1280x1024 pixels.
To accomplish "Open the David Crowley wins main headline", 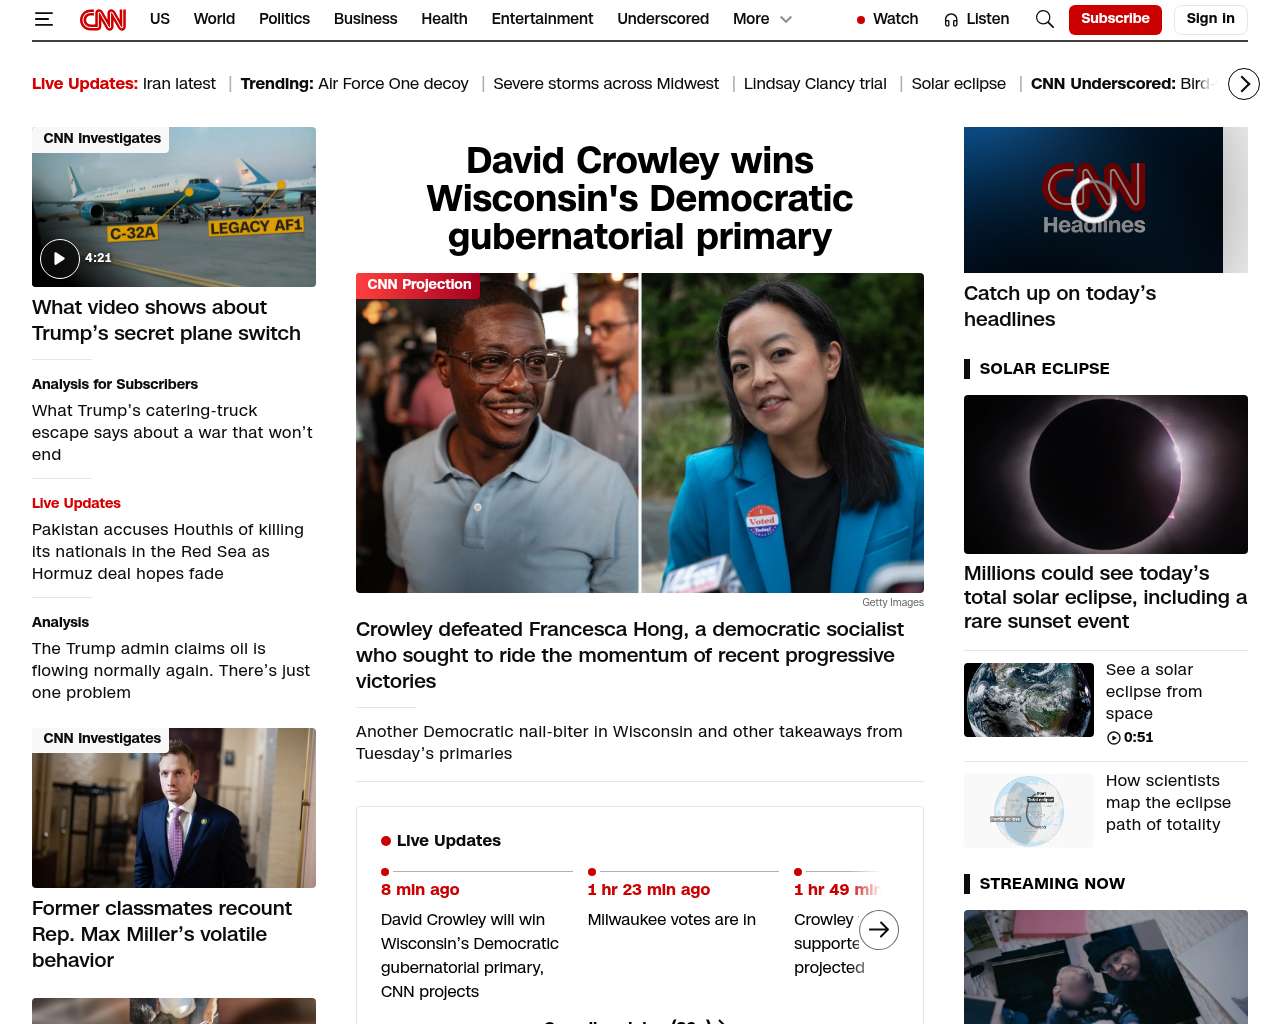I will [x=640, y=198].
